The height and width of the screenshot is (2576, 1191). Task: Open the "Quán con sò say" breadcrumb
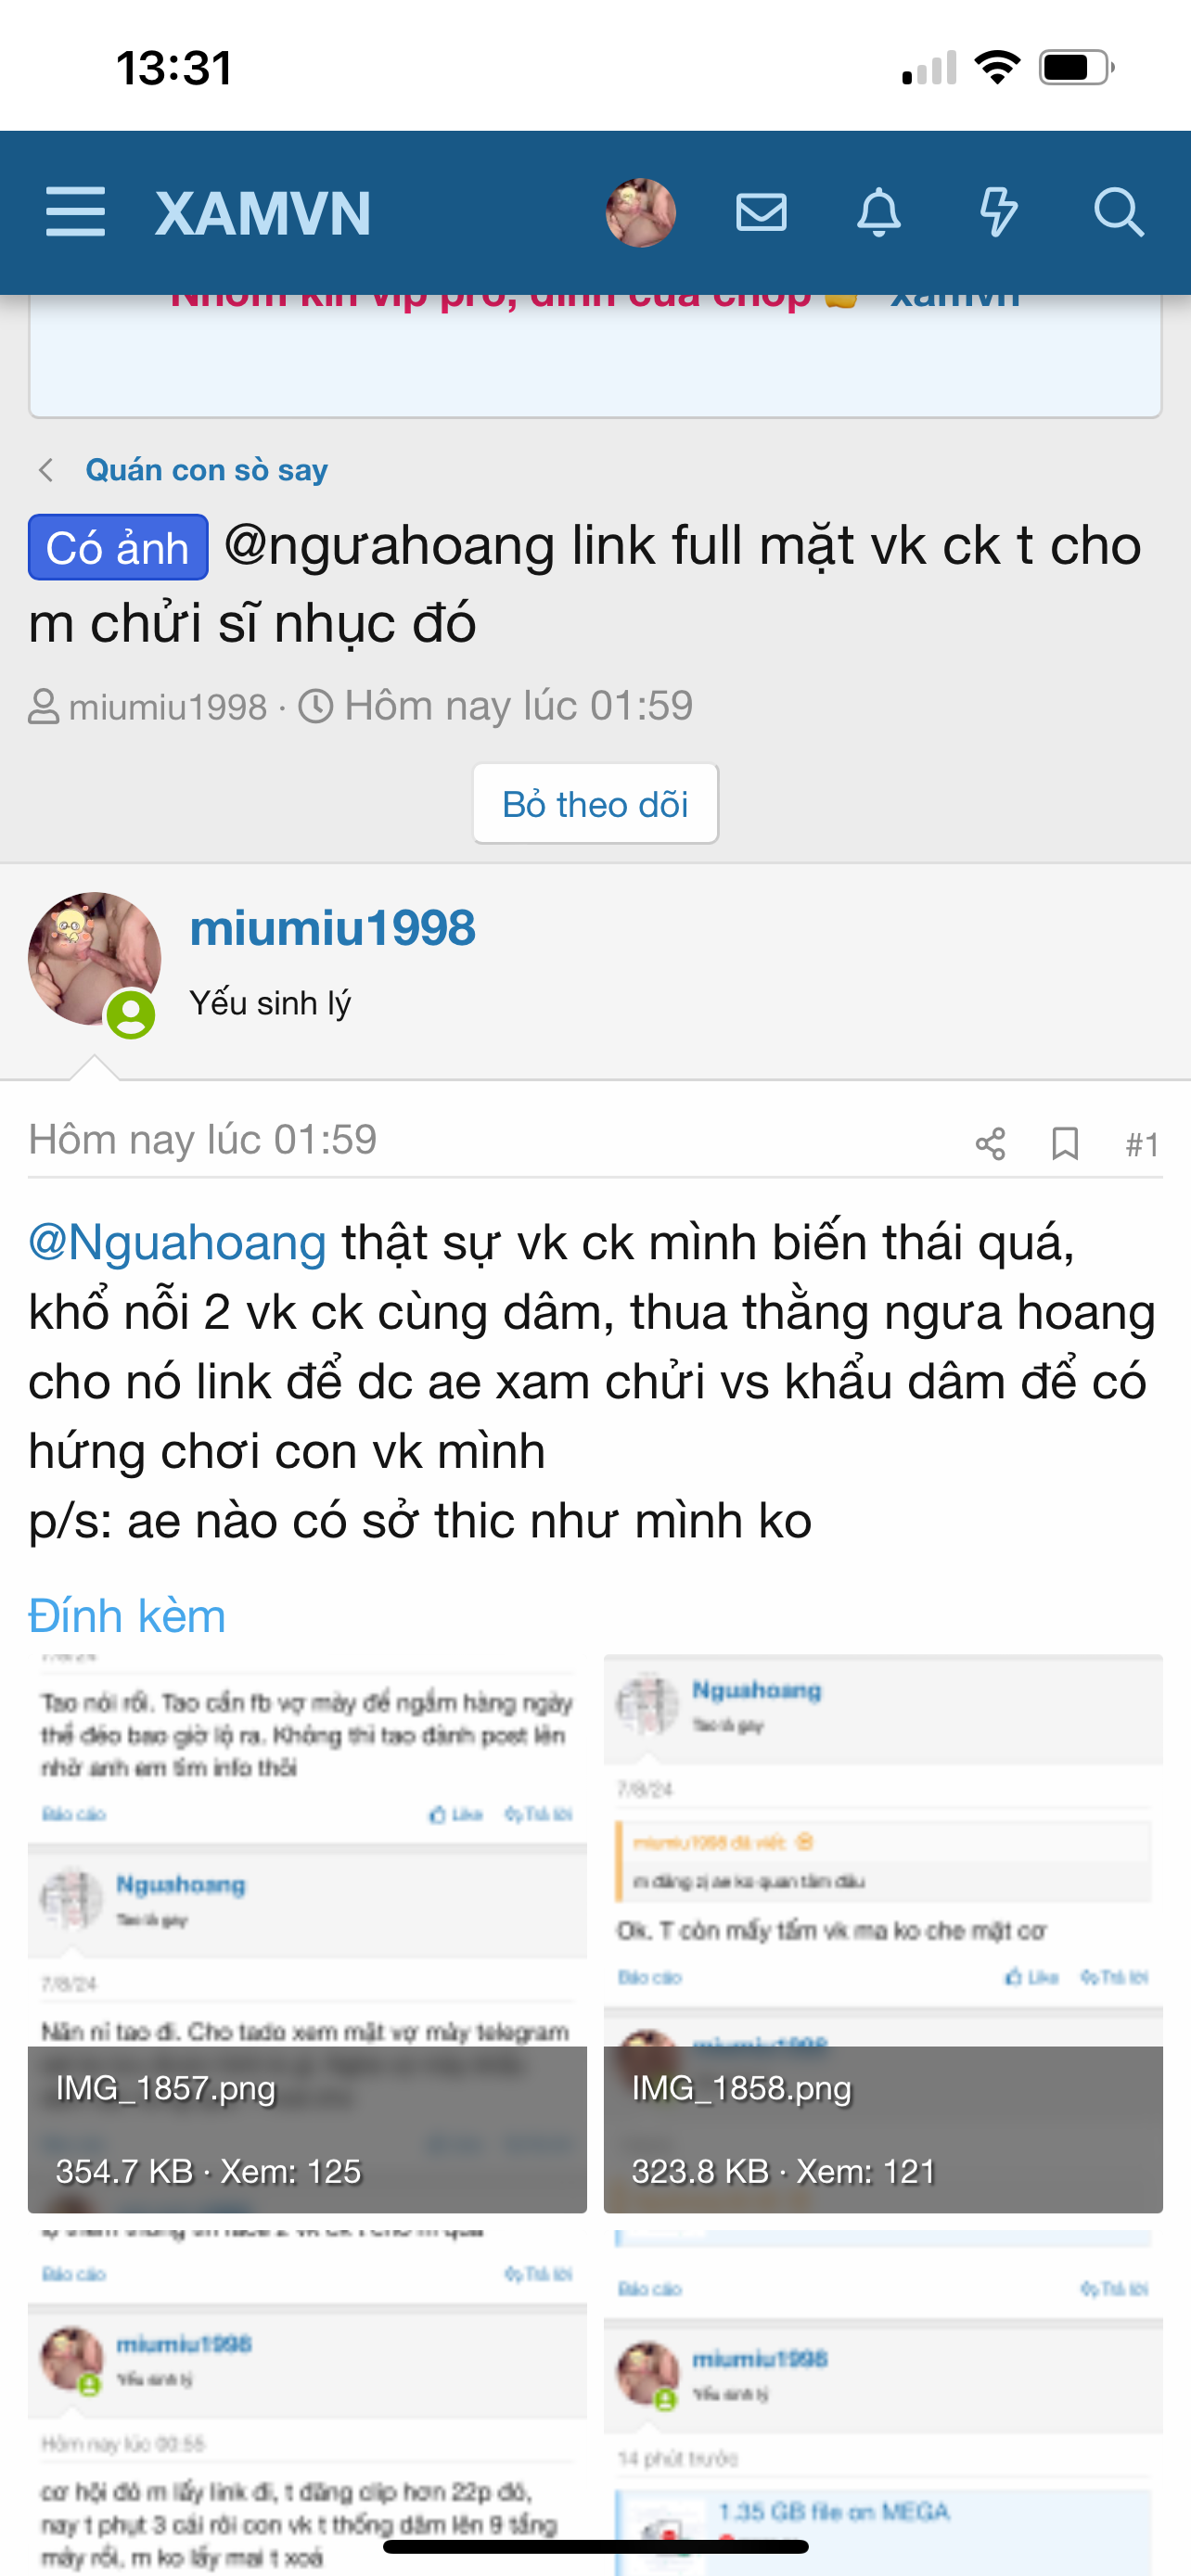point(206,470)
